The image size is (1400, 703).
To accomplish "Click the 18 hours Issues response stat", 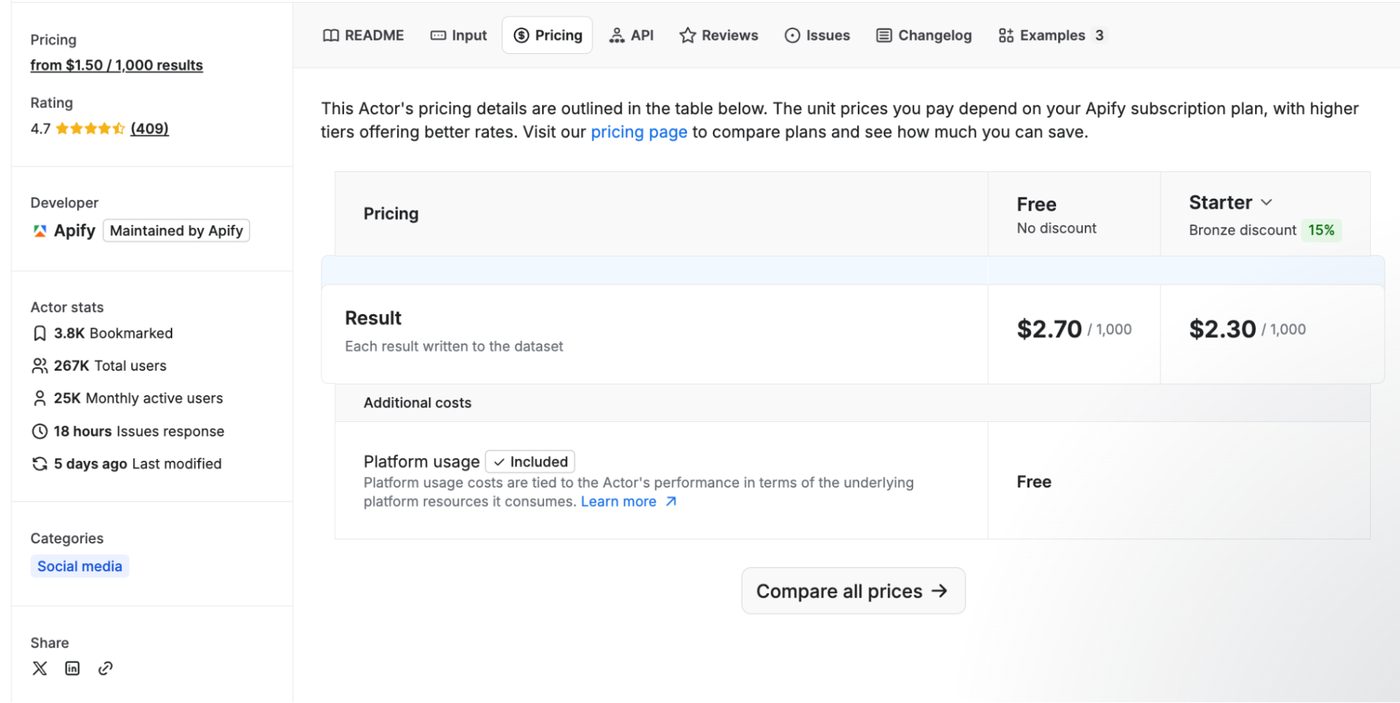I will (139, 431).
